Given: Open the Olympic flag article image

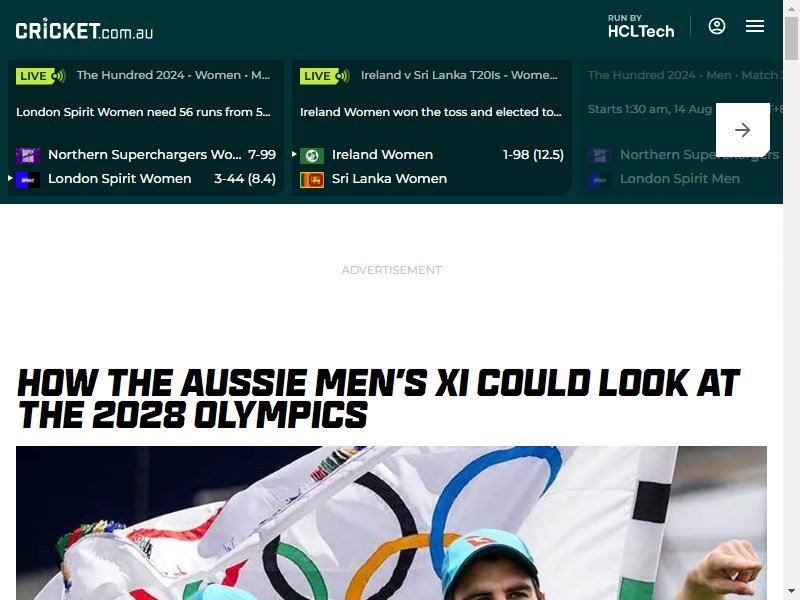Looking at the screenshot, I should (x=391, y=523).
